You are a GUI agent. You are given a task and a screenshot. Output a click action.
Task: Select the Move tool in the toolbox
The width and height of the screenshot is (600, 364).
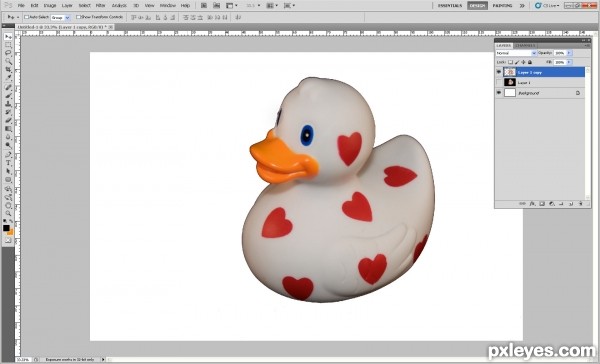8,36
